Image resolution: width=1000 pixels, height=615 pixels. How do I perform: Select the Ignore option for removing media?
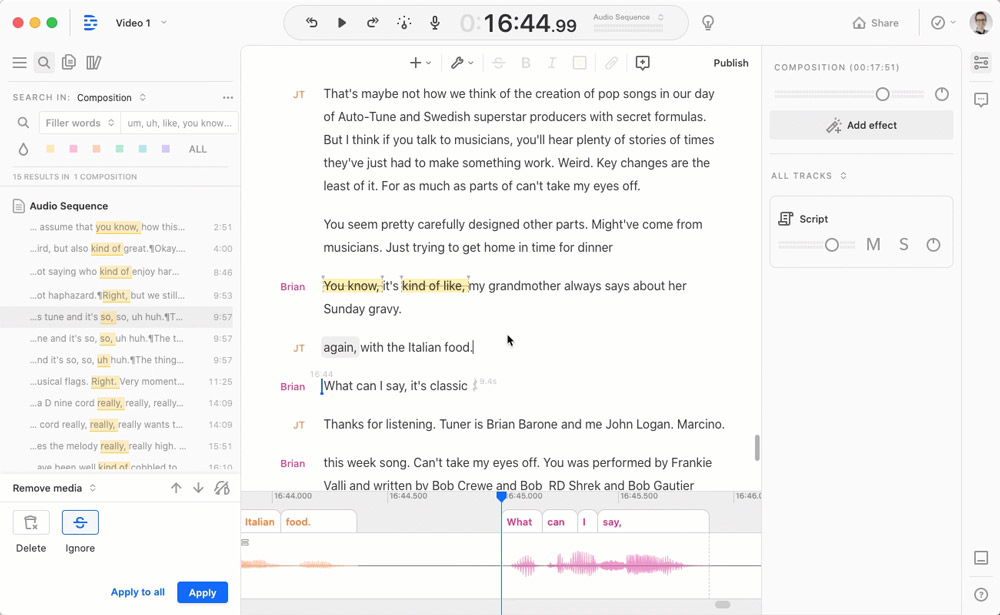pyautogui.click(x=80, y=522)
